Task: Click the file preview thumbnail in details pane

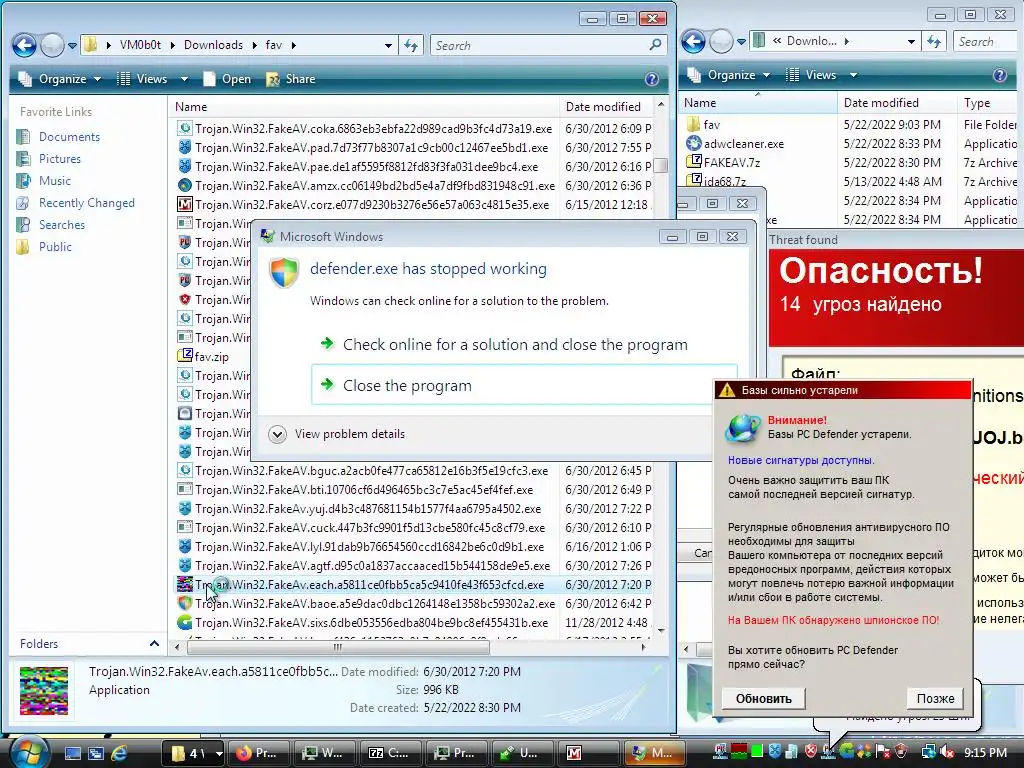Action: click(x=44, y=690)
